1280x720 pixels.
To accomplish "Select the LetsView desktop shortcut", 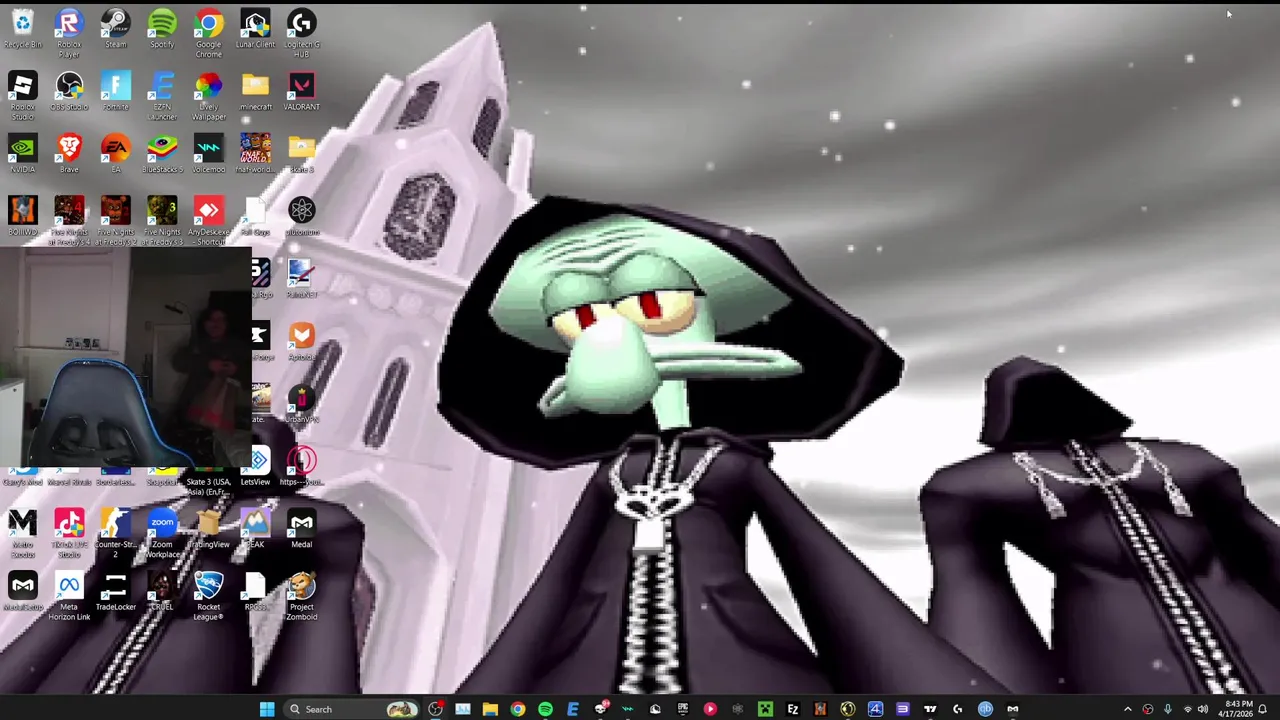I will (x=256, y=466).
